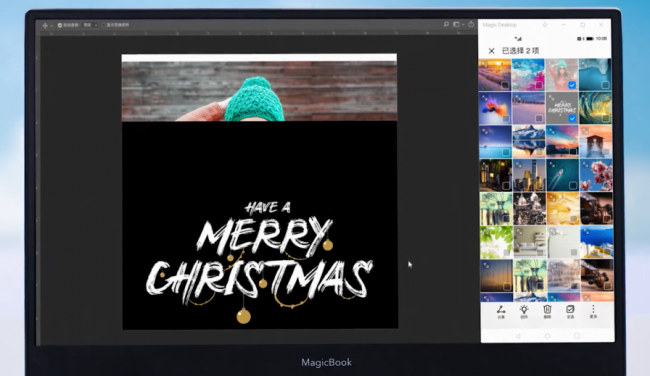Viewport: 650px width, 376px height.
Task: Click the 已选择 2 项 selection count title
Action: (521, 51)
